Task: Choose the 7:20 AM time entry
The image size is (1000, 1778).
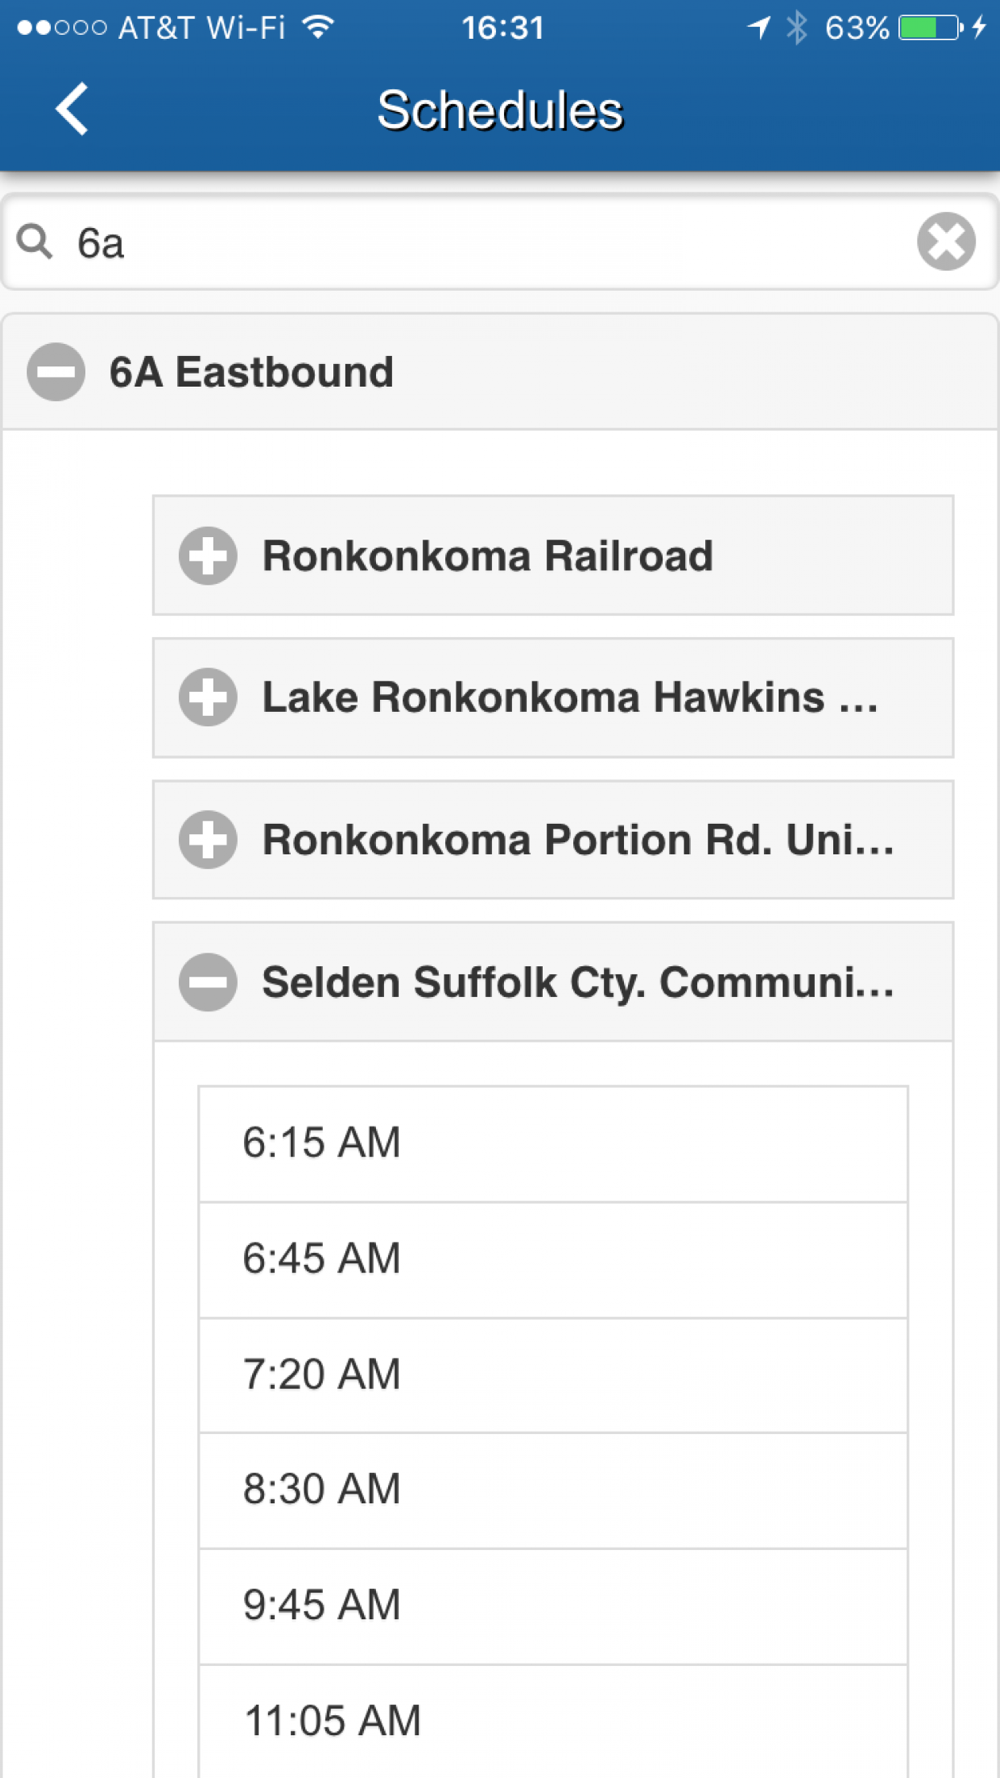Action: [x=553, y=1376]
